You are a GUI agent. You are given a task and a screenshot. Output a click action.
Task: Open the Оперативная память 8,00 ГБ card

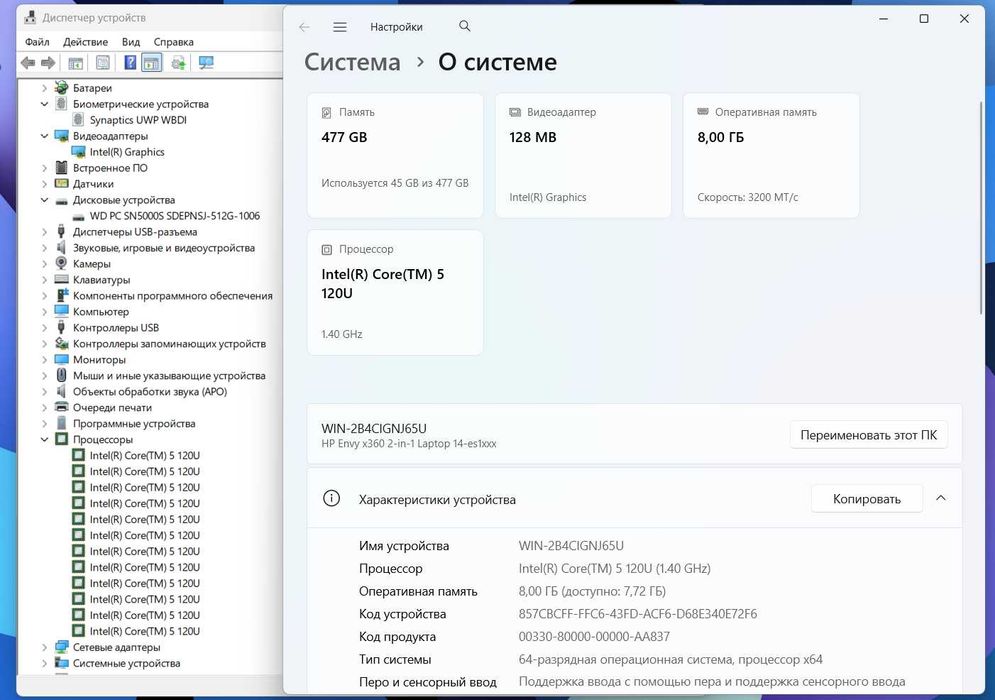(x=771, y=155)
